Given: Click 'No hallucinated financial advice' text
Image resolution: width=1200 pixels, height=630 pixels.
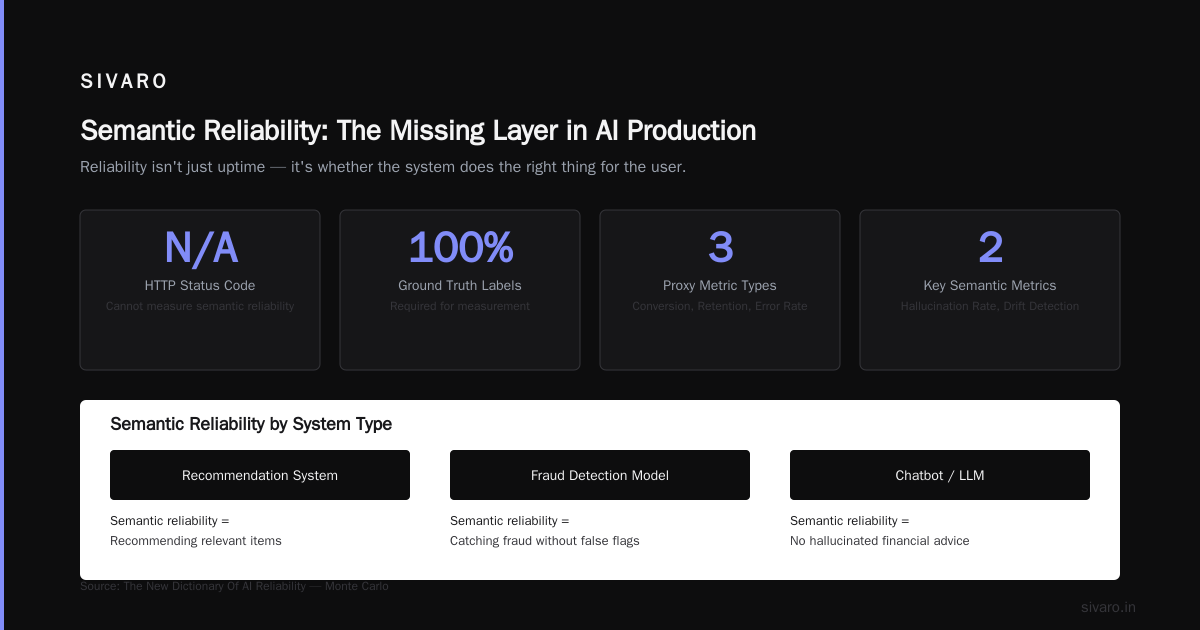Looking at the screenshot, I should (880, 541).
